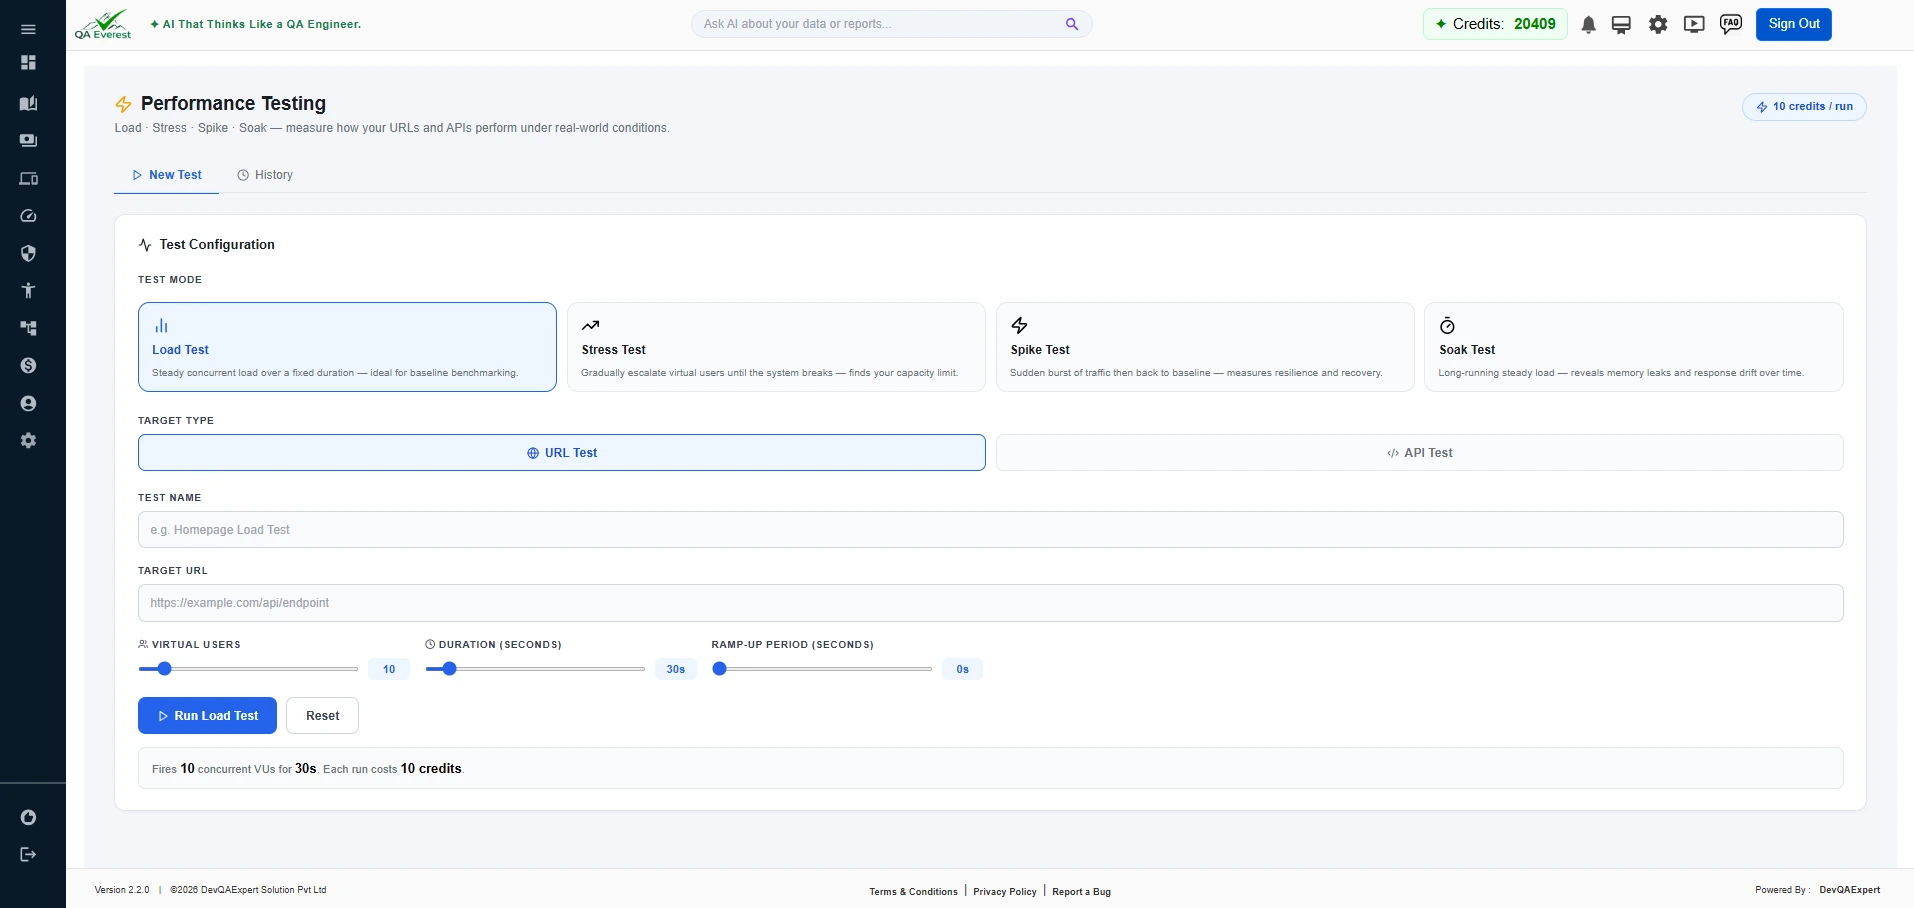1914x908 pixels.
Task: Click the Sign Out button
Action: point(1794,24)
